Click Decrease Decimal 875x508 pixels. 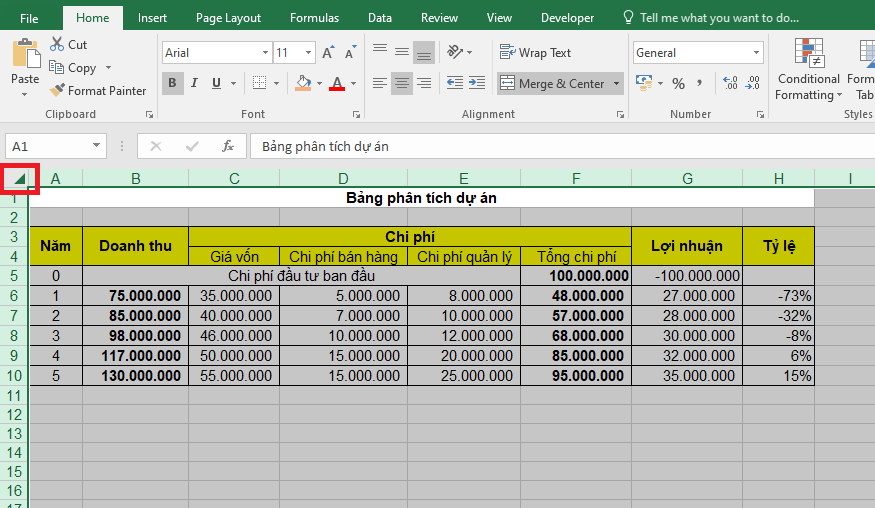click(x=752, y=83)
